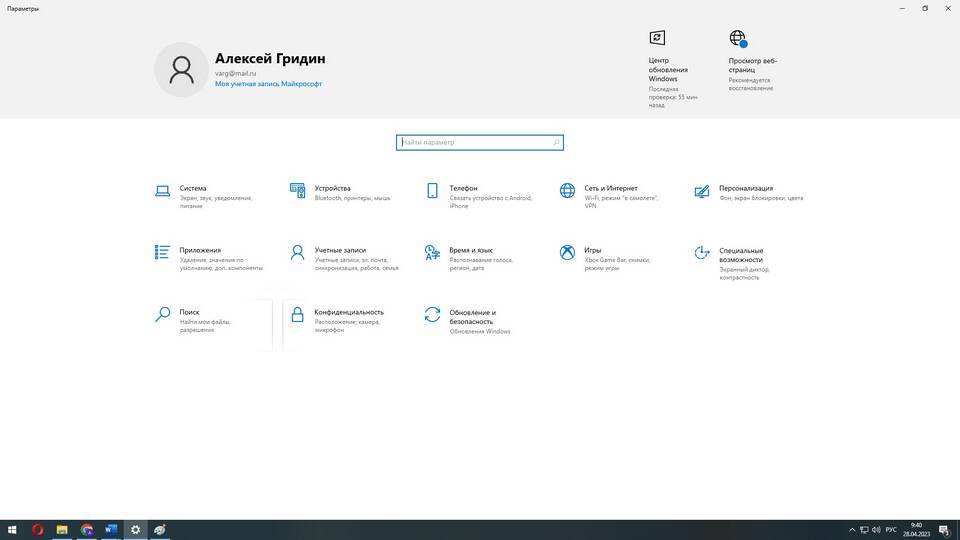Click the user profile avatar picture
Screen dimensions: 960x540
181,69
